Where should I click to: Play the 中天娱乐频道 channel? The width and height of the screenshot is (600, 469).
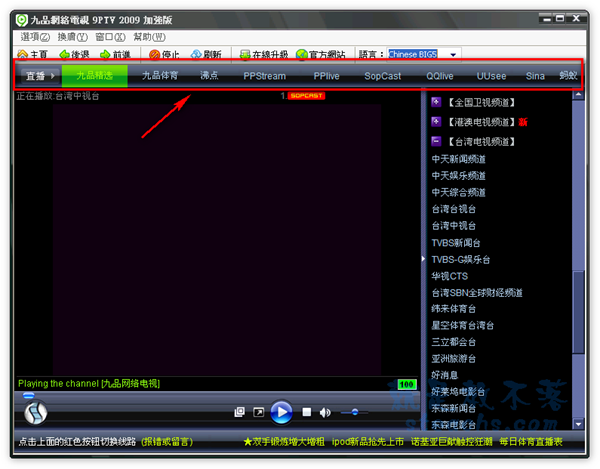pyautogui.click(x=458, y=176)
